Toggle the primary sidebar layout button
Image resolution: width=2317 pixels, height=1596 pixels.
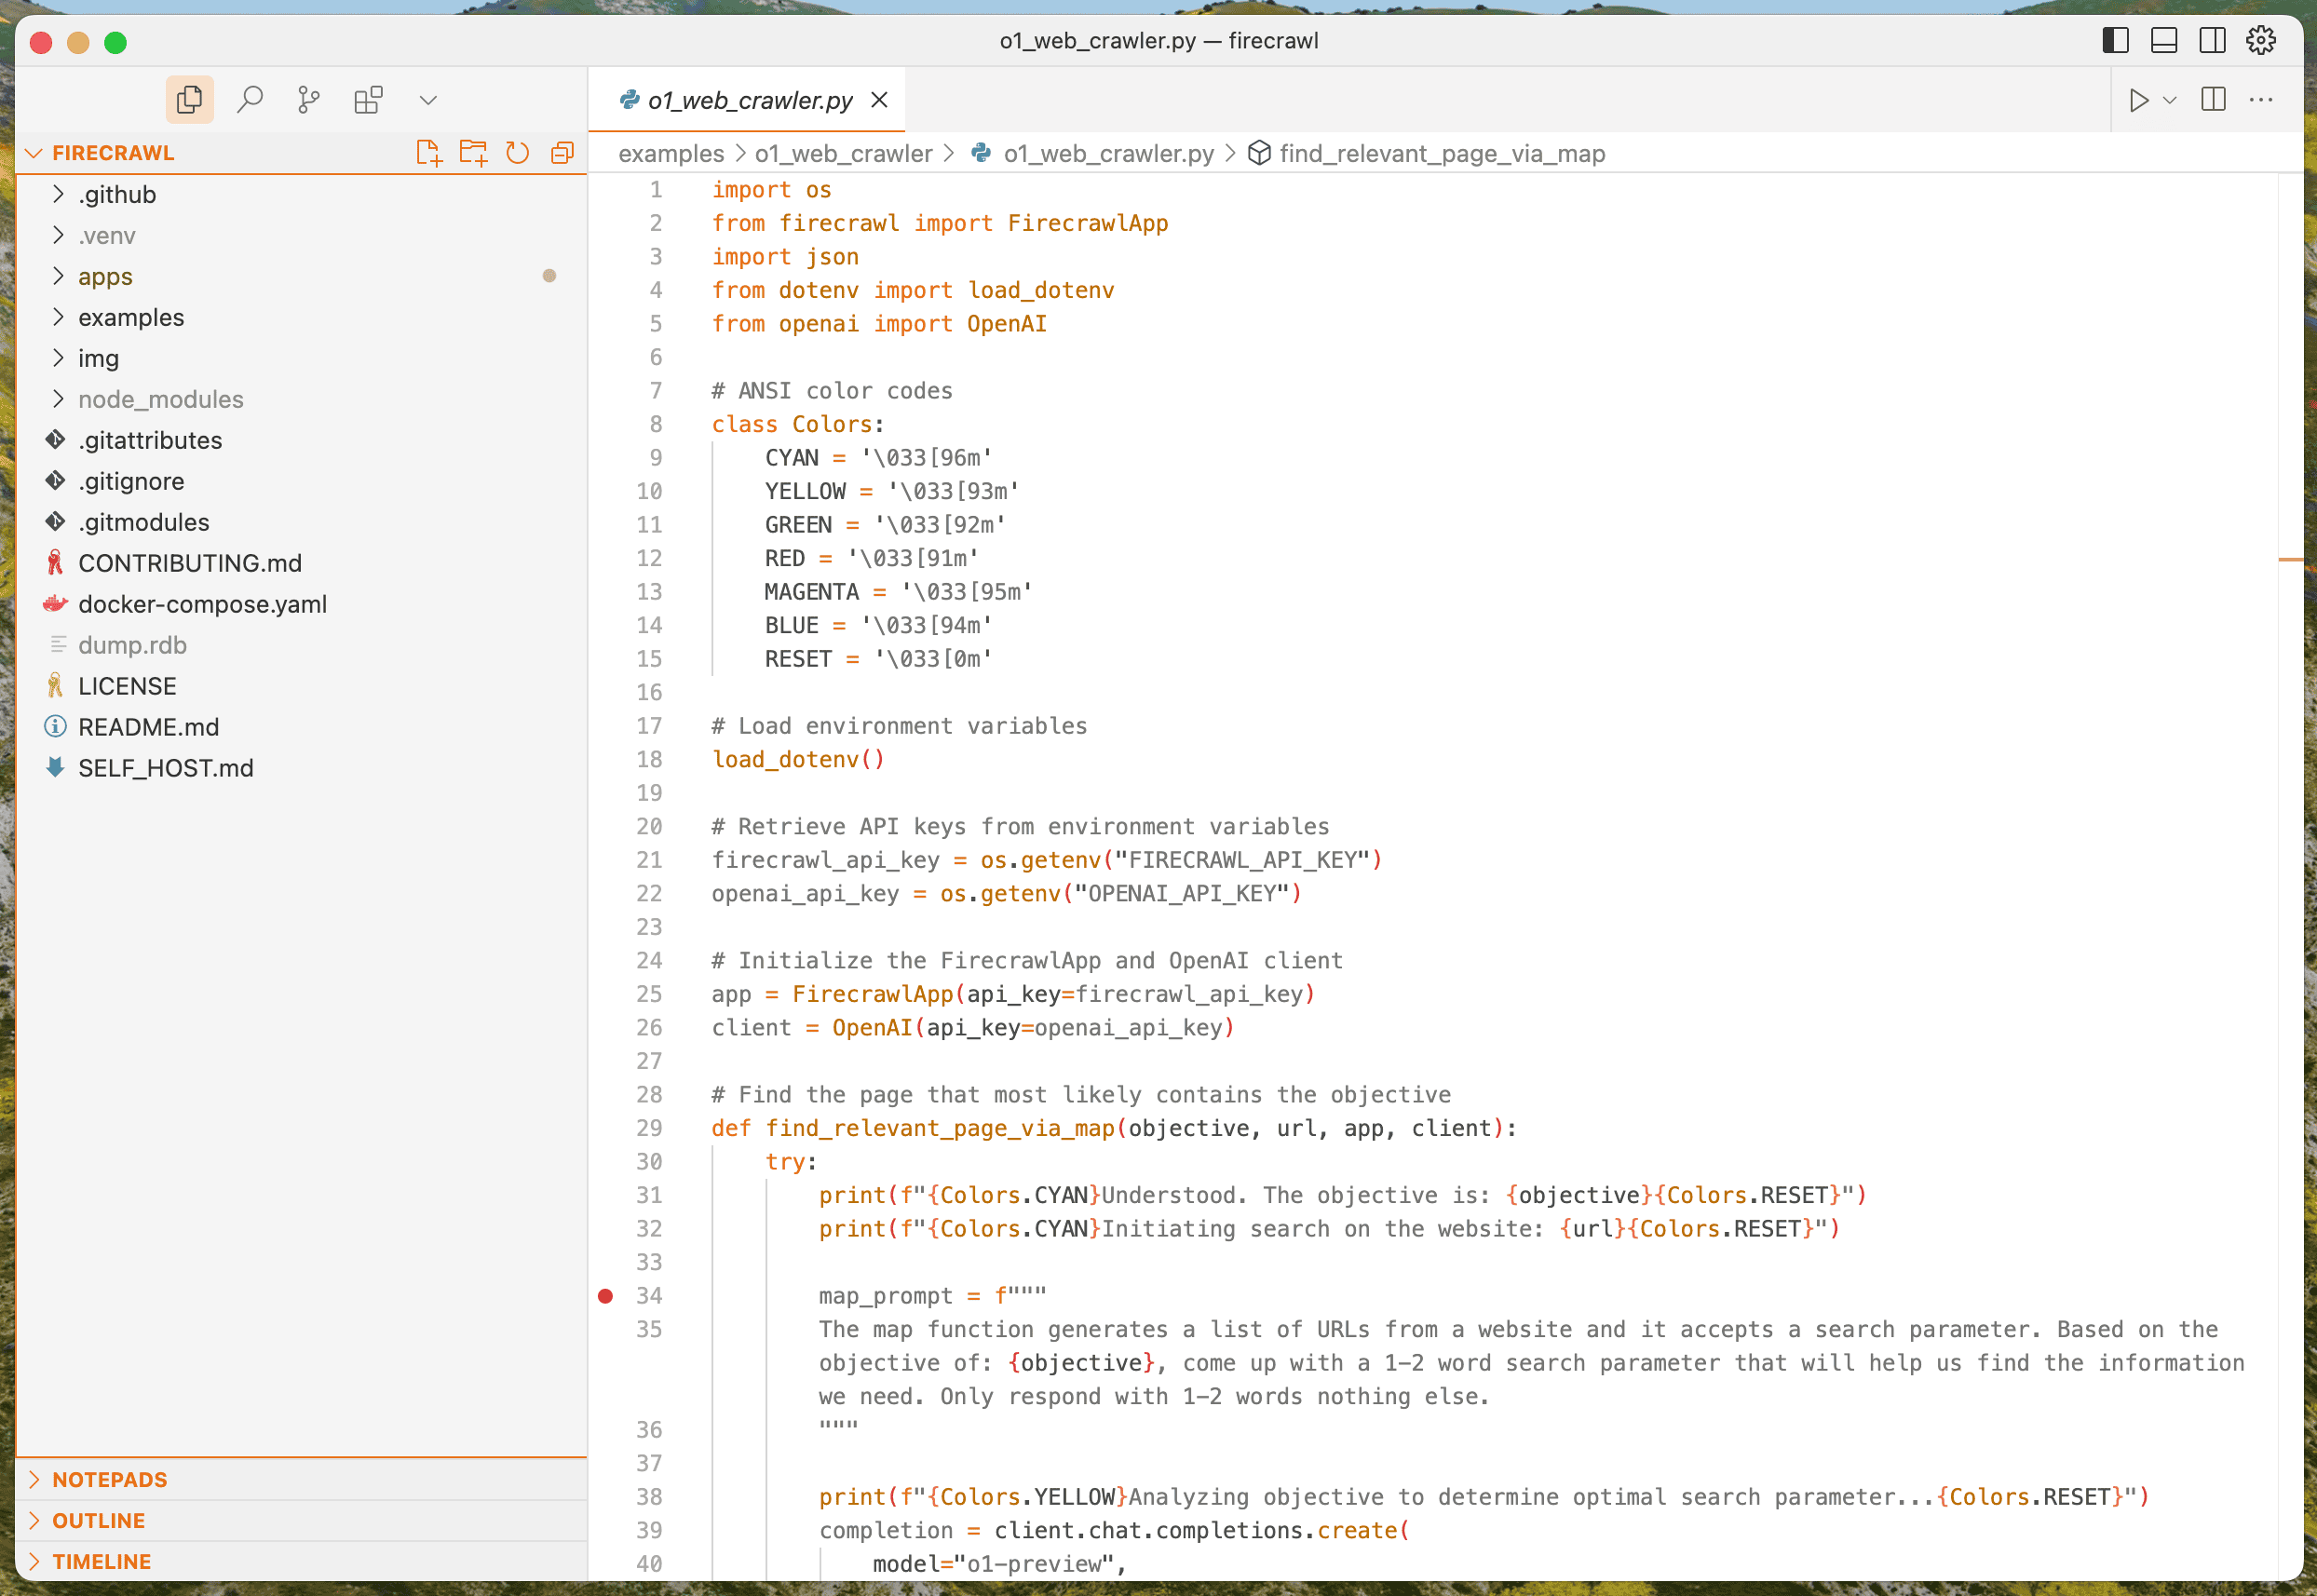pyautogui.click(x=2115, y=41)
